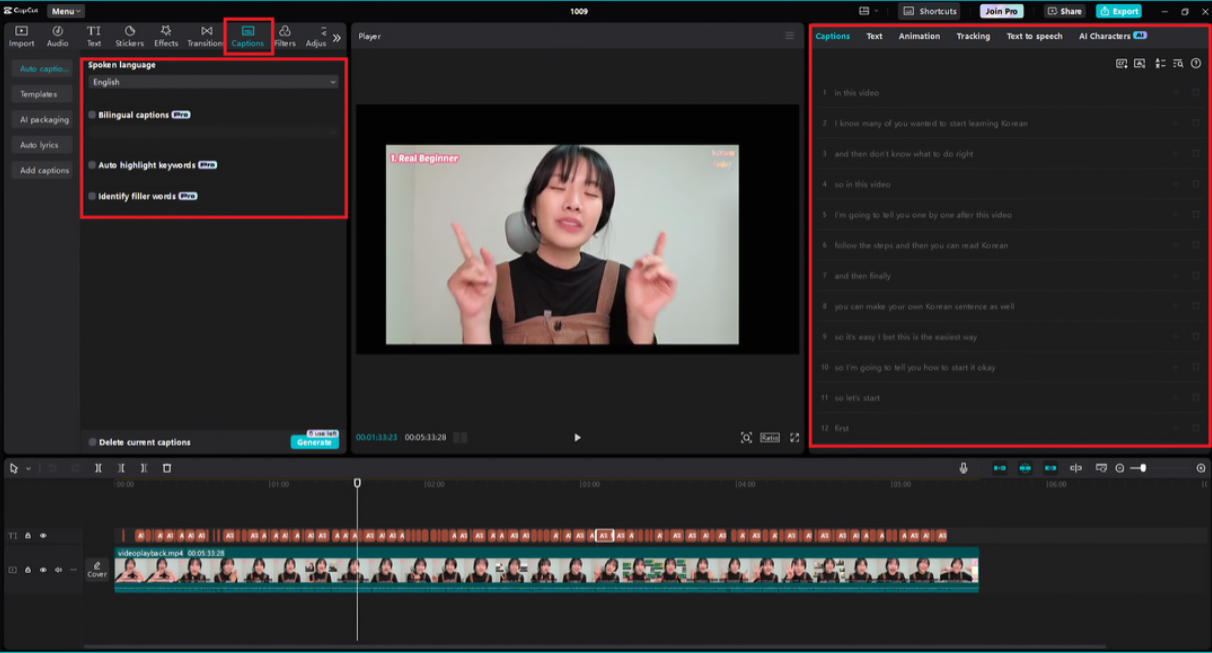Select AI packaging in captions sidebar
1212x653 pixels.
[x=44, y=120]
